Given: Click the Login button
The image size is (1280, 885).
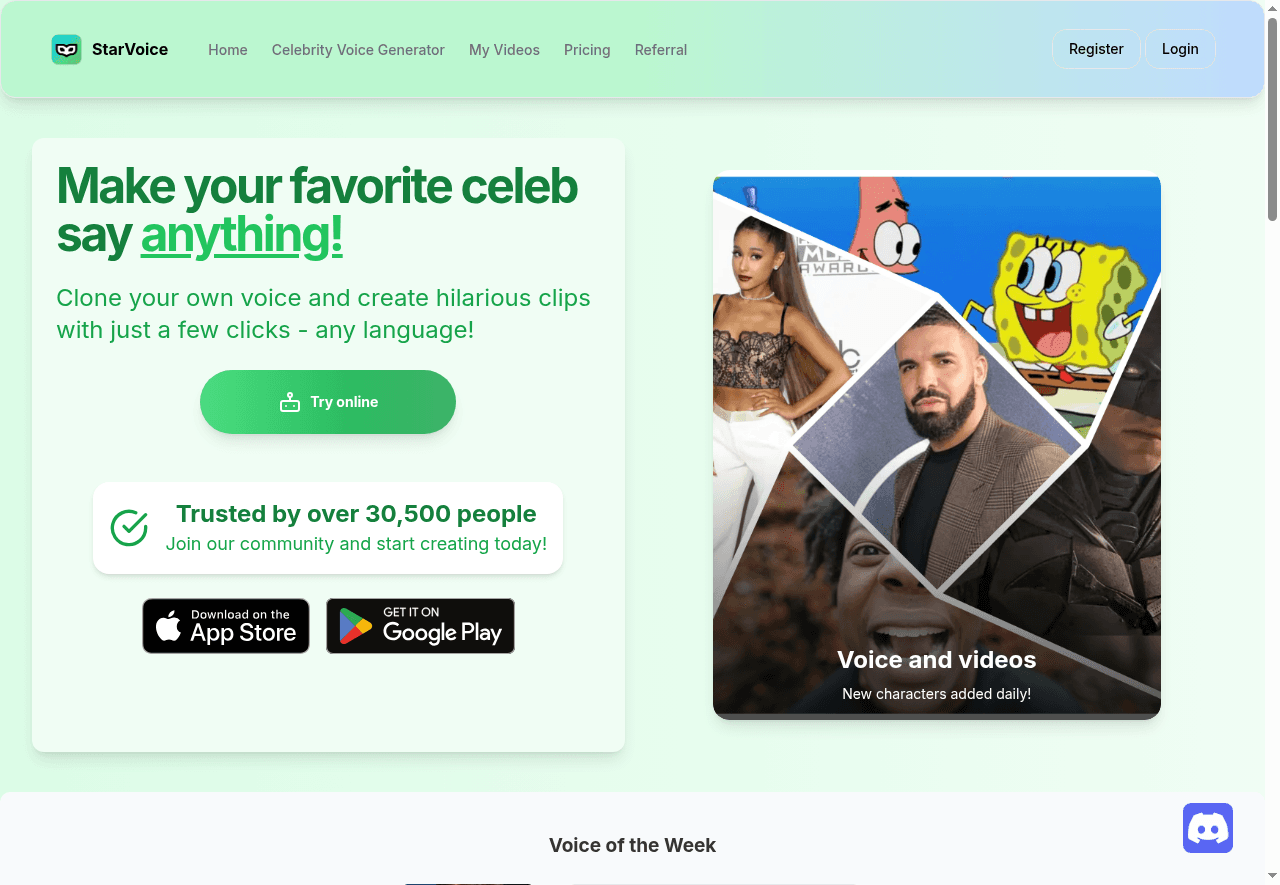Looking at the screenshot, I should (x=1180, y=49).
